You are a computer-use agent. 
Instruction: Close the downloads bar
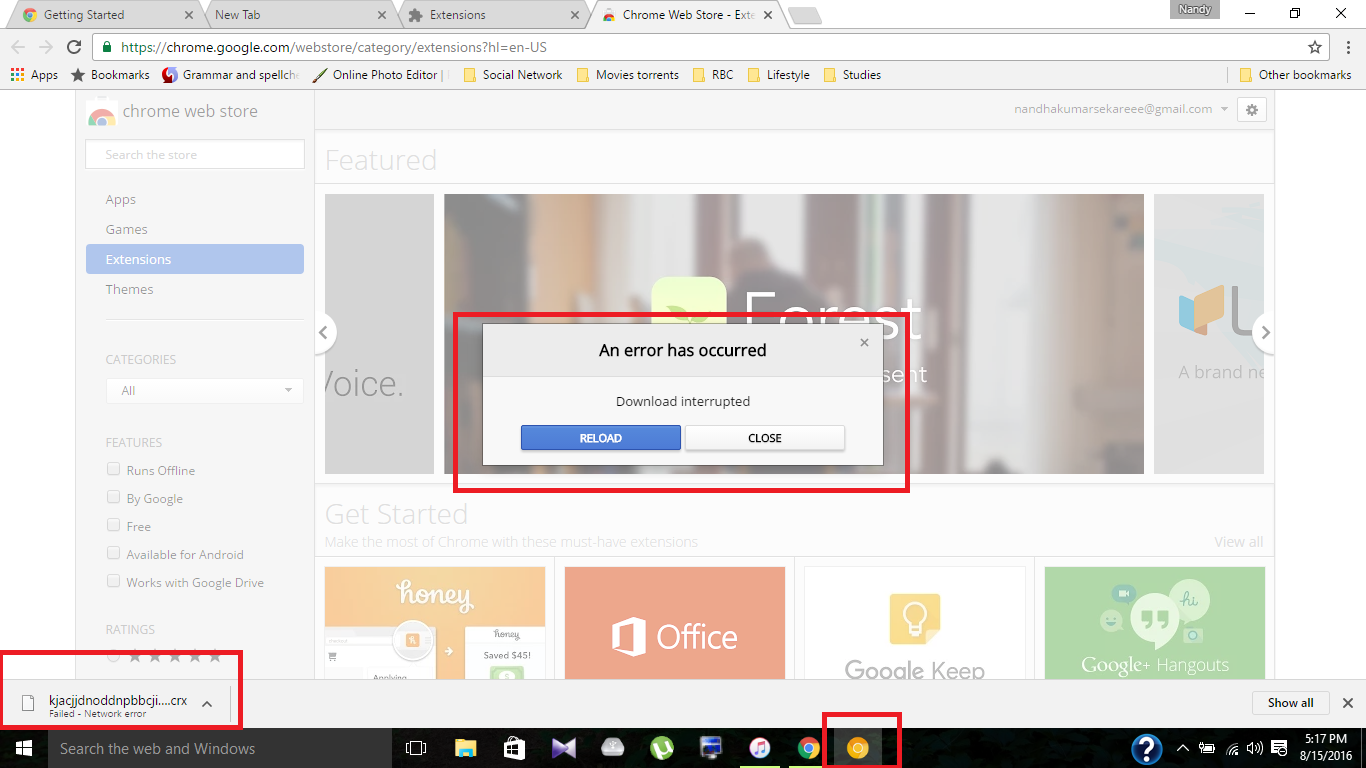[x=1347, y=703]
